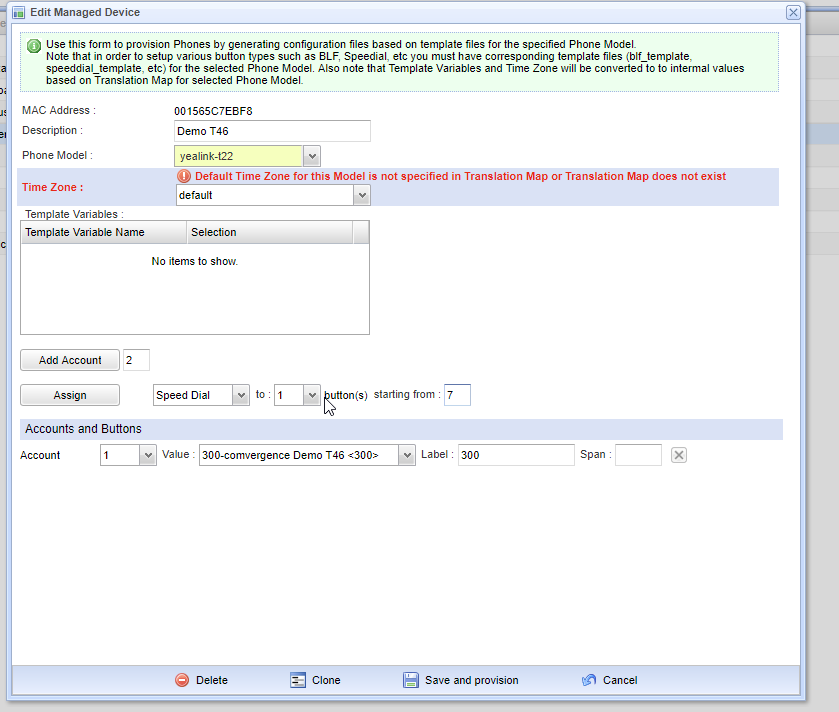The width and height of the screenshot is (839, 712).
Task: Expand the Account number dropdown
Action: (147, 455)
